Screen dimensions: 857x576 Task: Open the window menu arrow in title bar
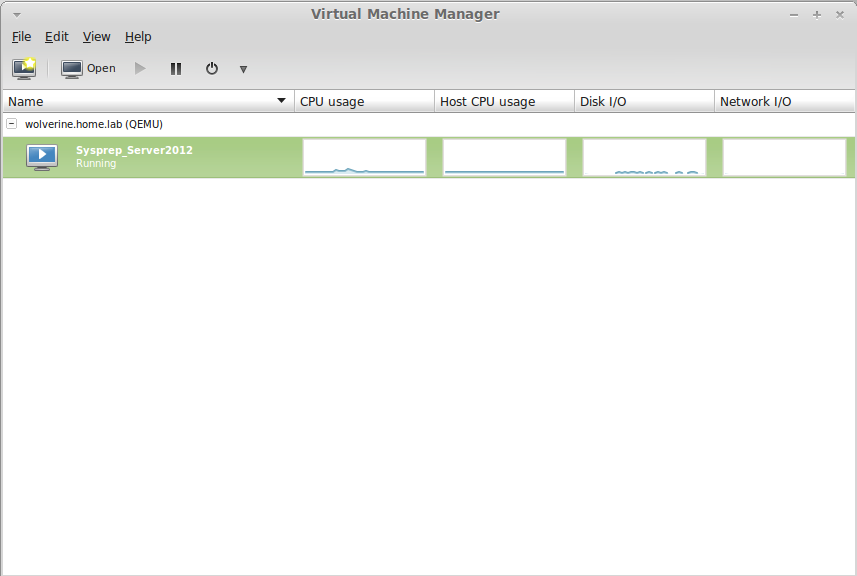(16, 15)
